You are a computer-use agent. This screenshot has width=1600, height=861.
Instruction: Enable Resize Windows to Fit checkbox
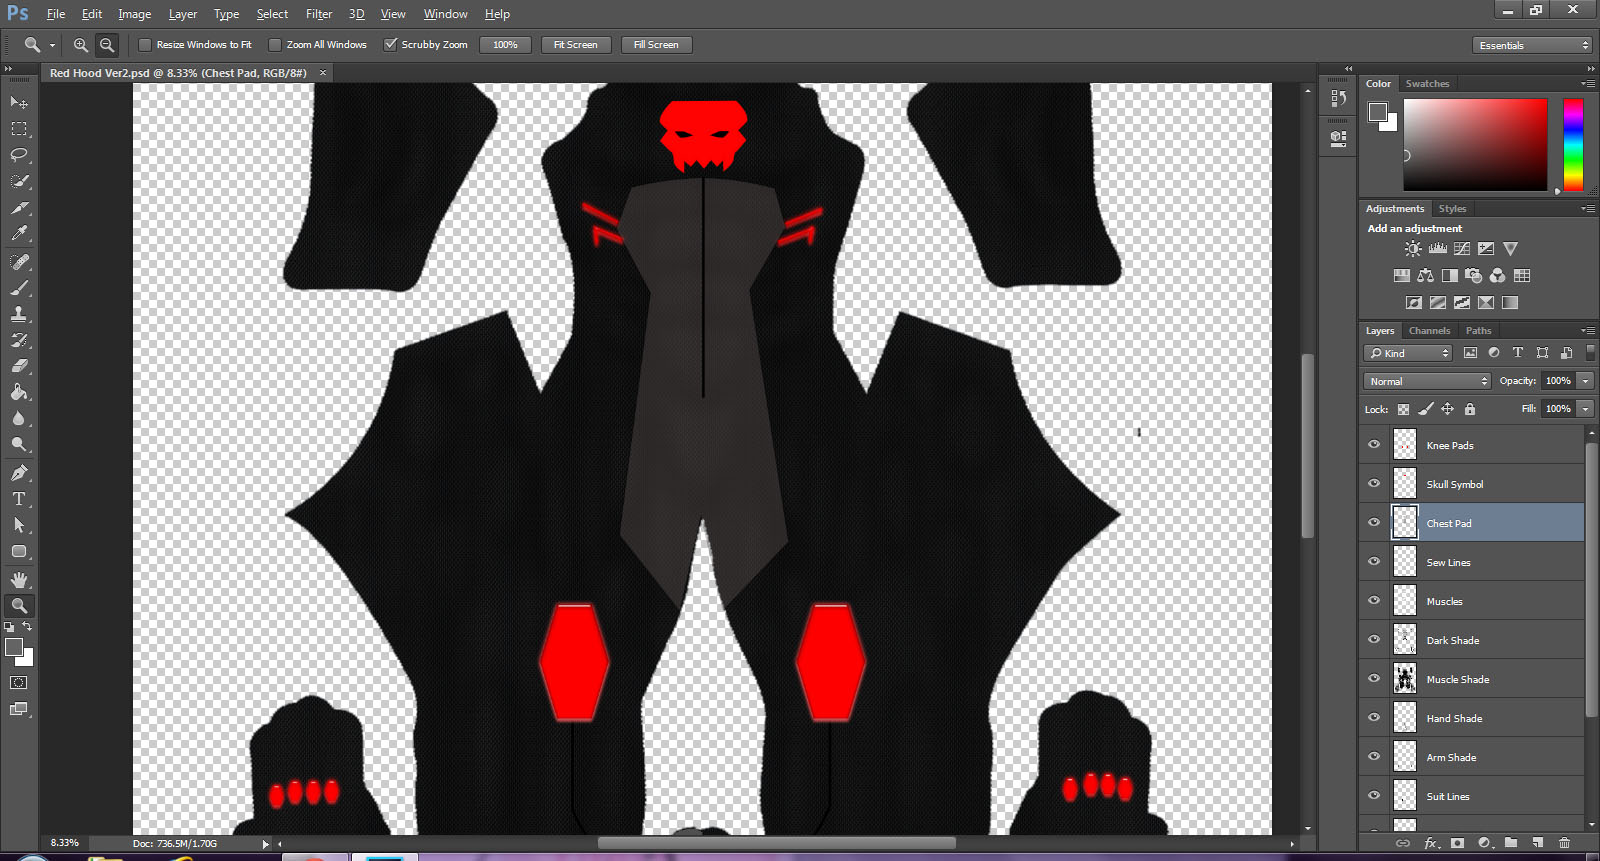pyautogui.click(x=145, y=45)
